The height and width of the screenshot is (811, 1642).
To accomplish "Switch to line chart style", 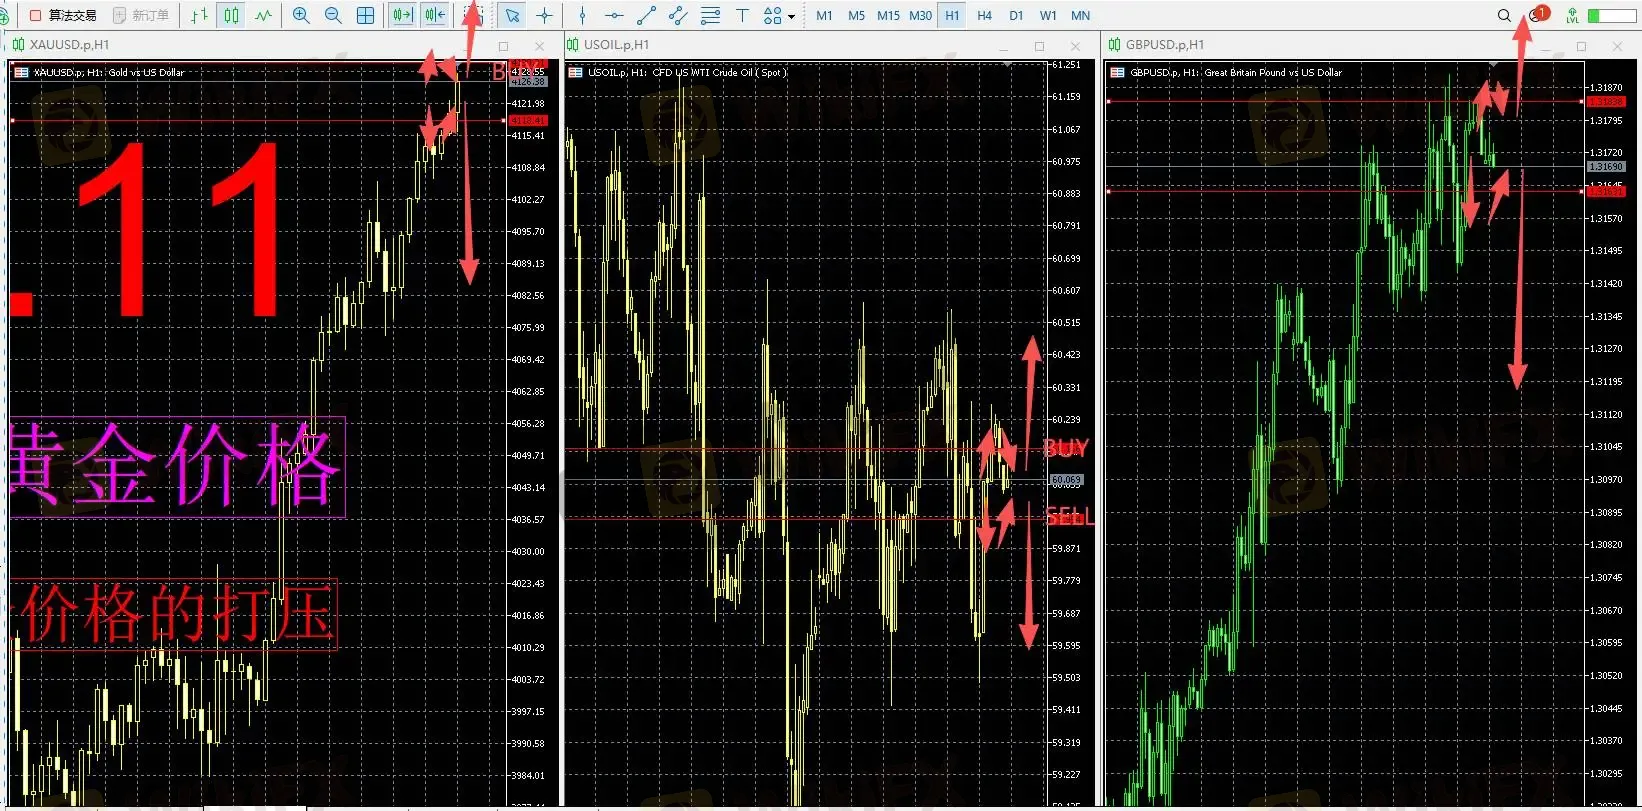I will [x=263, y=15].
